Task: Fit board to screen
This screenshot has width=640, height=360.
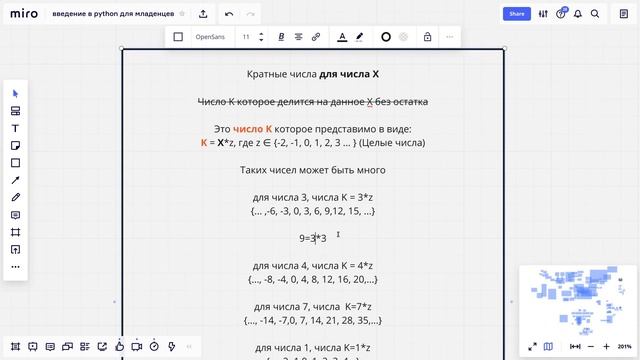Action: [x=575, y=347]
